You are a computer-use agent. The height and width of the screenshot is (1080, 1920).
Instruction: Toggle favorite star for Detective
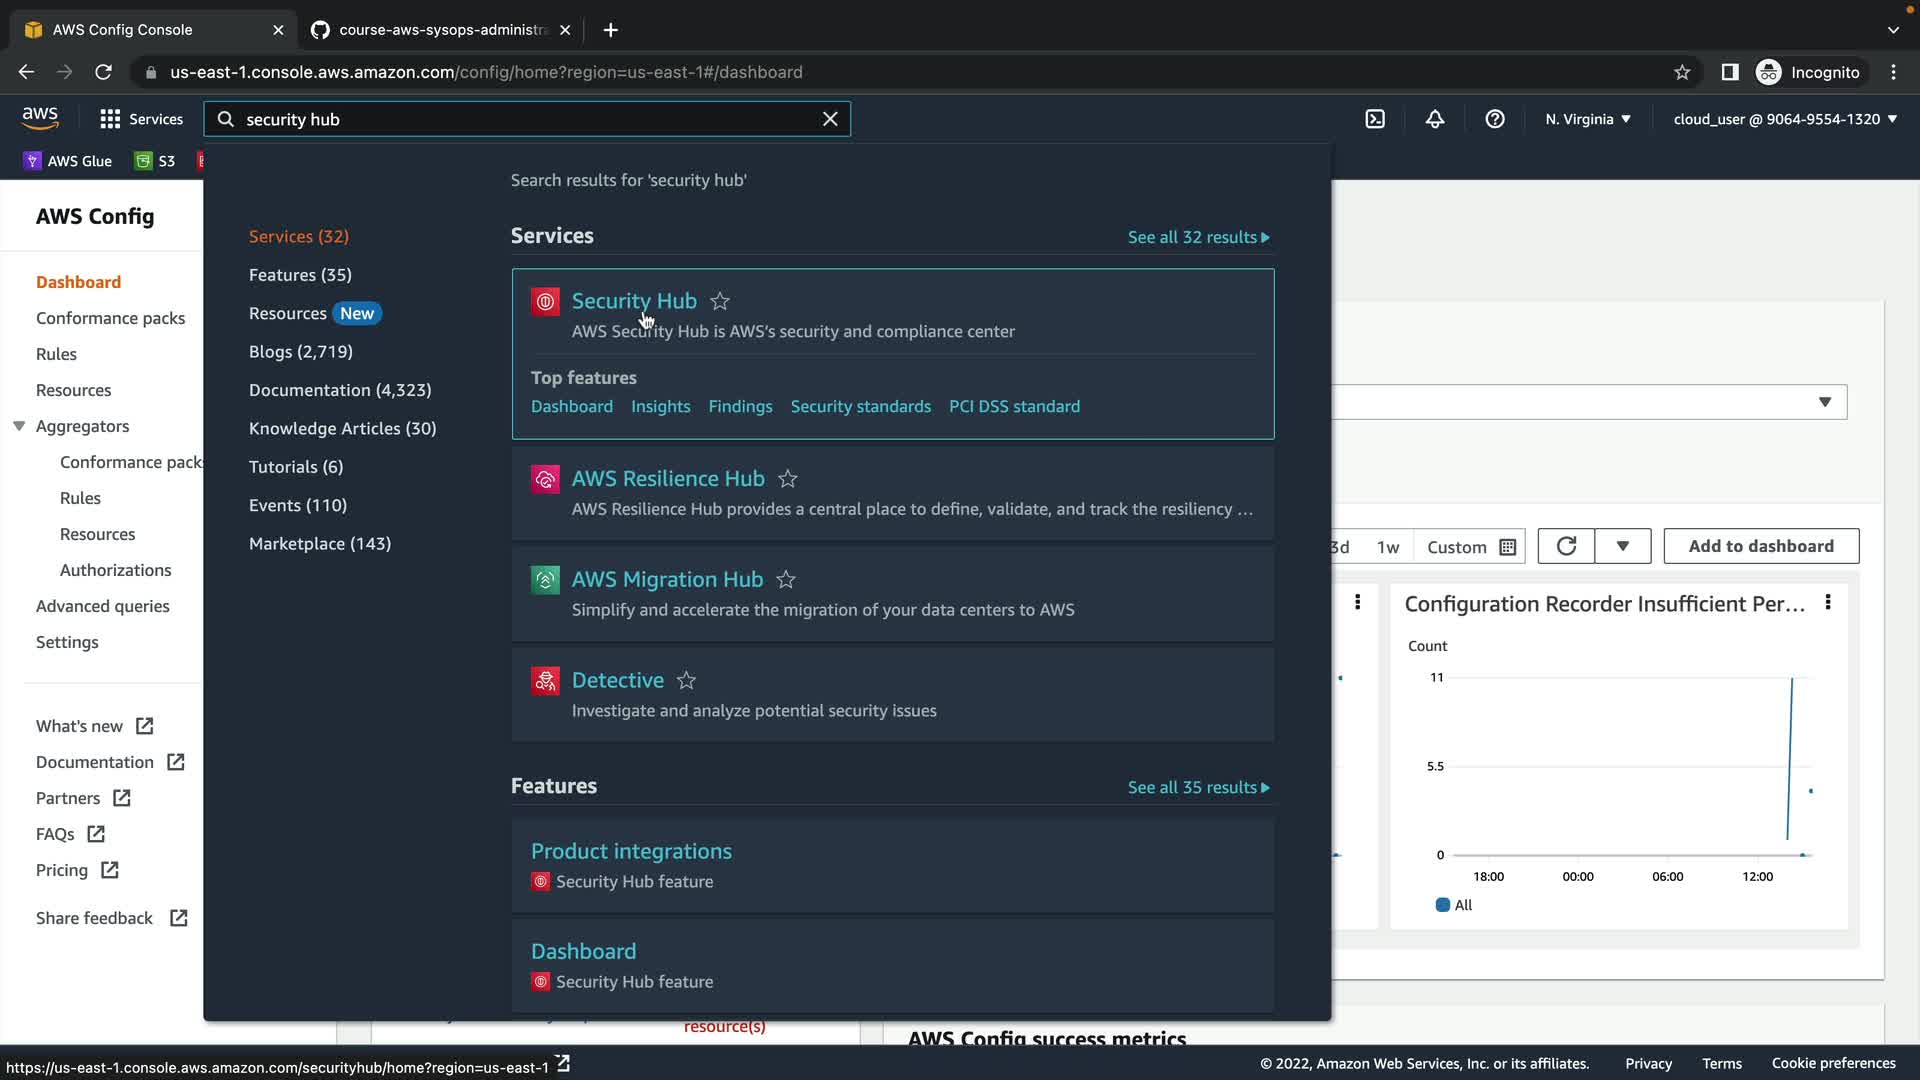click(x=686, y=680)
